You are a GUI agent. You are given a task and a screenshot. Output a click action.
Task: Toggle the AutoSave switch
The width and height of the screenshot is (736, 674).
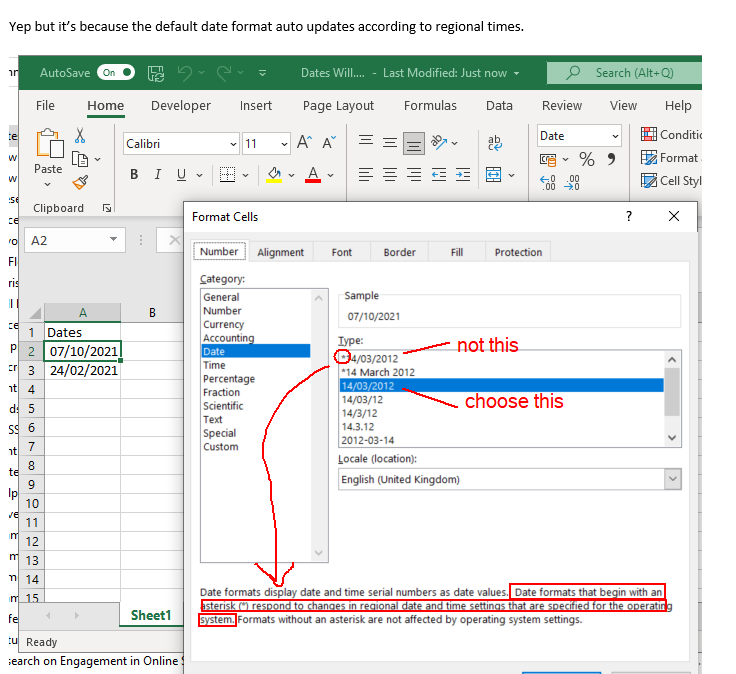(x=117, y=73)
